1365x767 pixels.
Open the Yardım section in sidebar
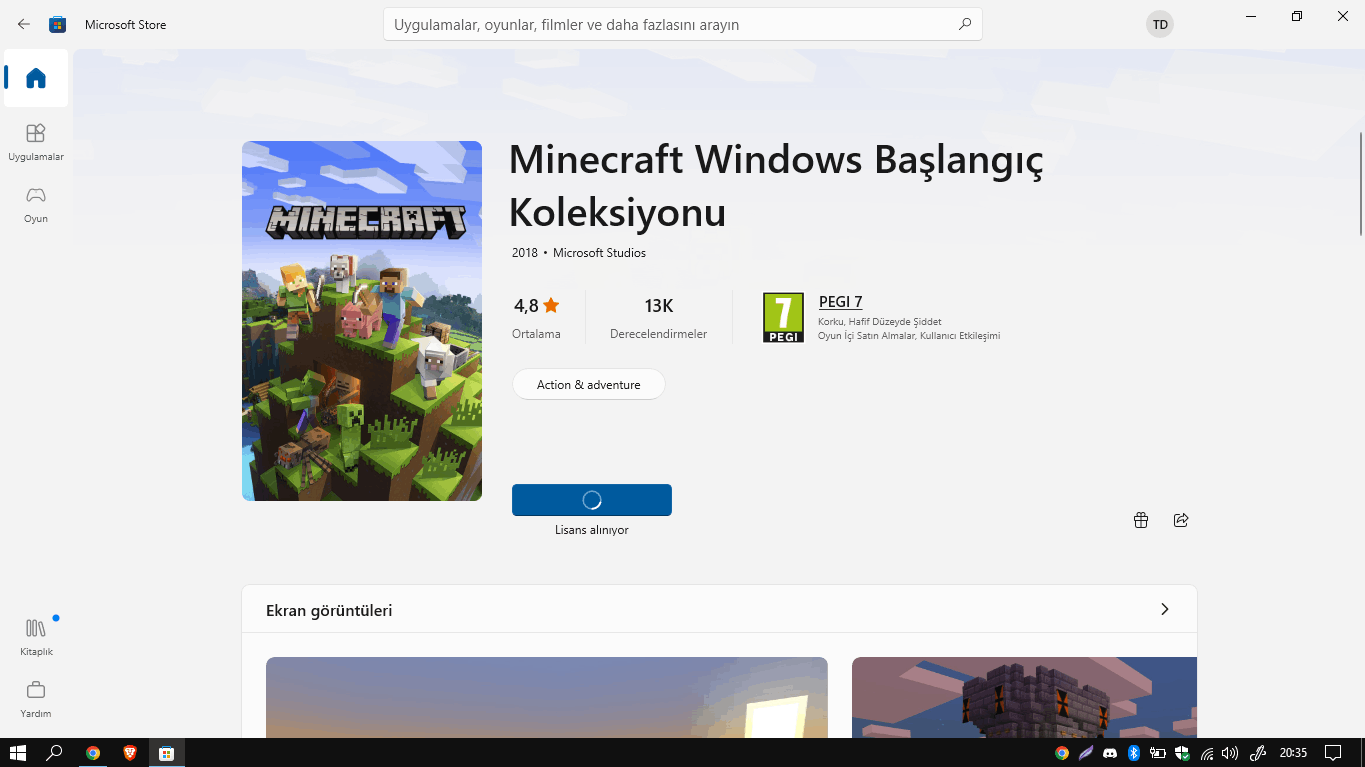click(35, 697)
